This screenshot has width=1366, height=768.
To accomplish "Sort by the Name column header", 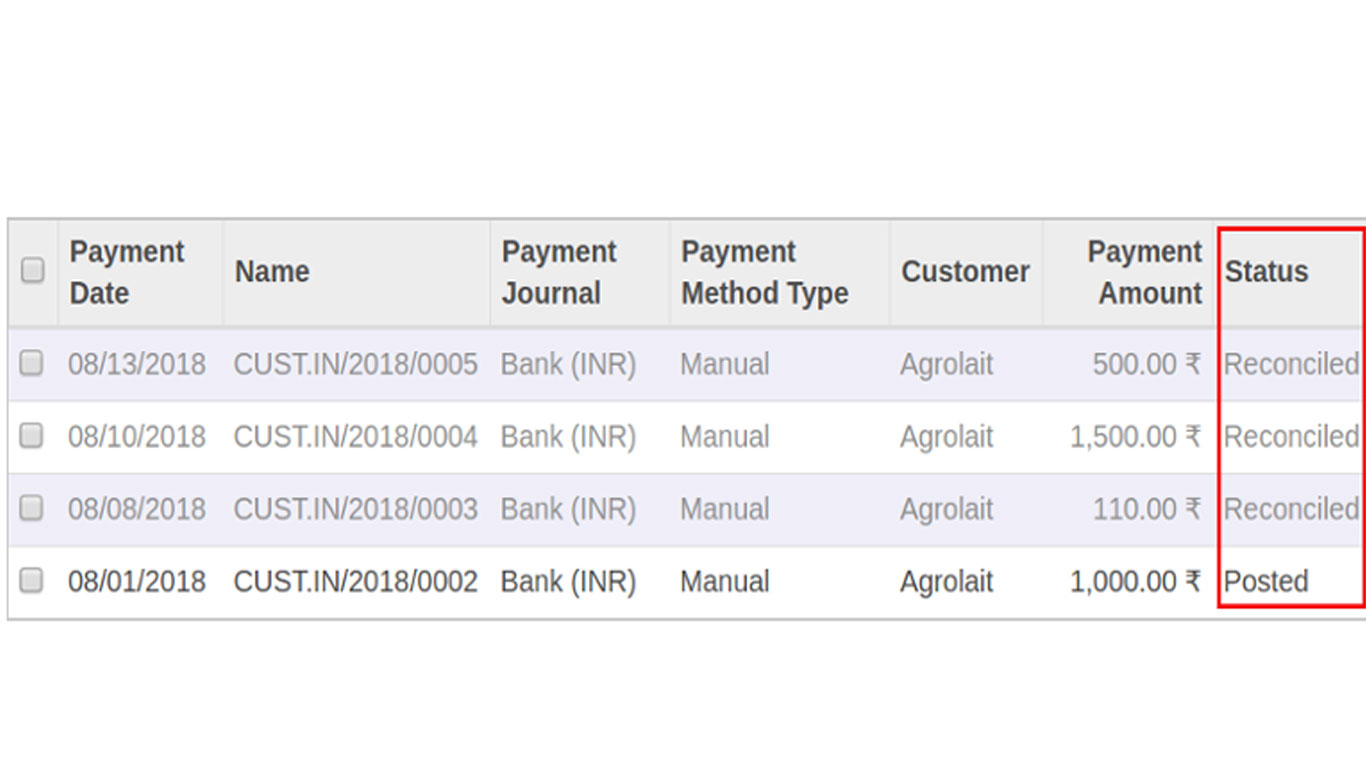I will 272,272.
